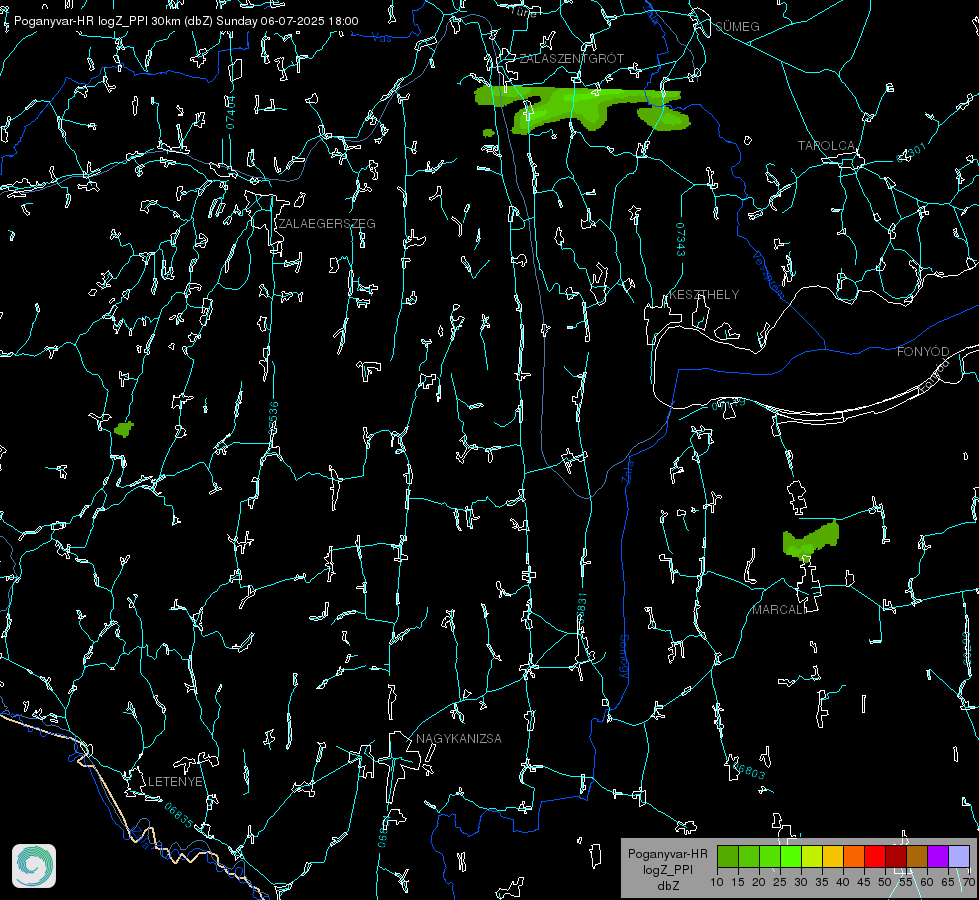Screen dimensions: 979x900
Task: Pick the 35-40 dBZ yellow swatch
Action: (833, 857)
